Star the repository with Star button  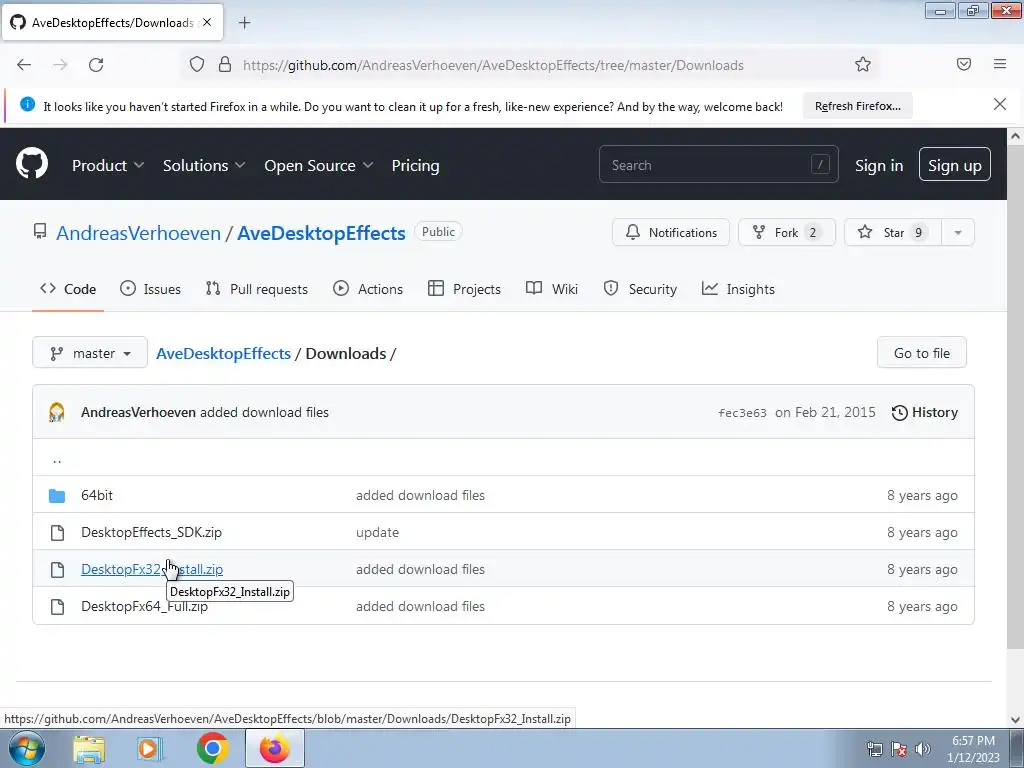click(893, 232)
